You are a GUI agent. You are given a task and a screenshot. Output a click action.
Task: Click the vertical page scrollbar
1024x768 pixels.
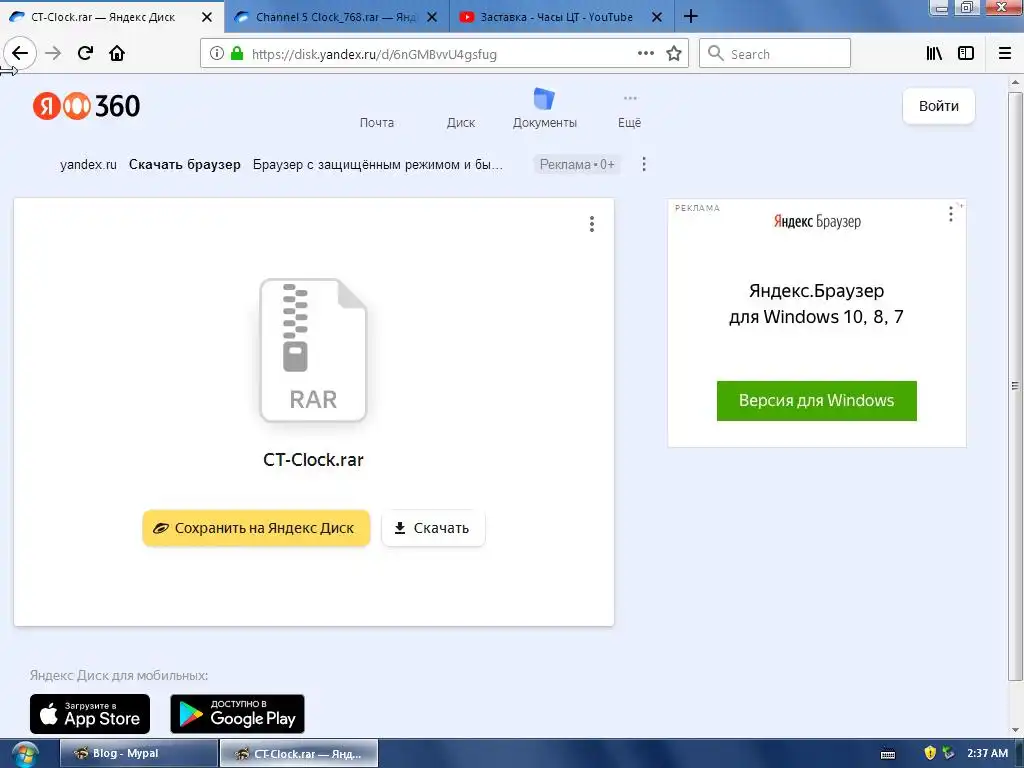pos(1015,385)
